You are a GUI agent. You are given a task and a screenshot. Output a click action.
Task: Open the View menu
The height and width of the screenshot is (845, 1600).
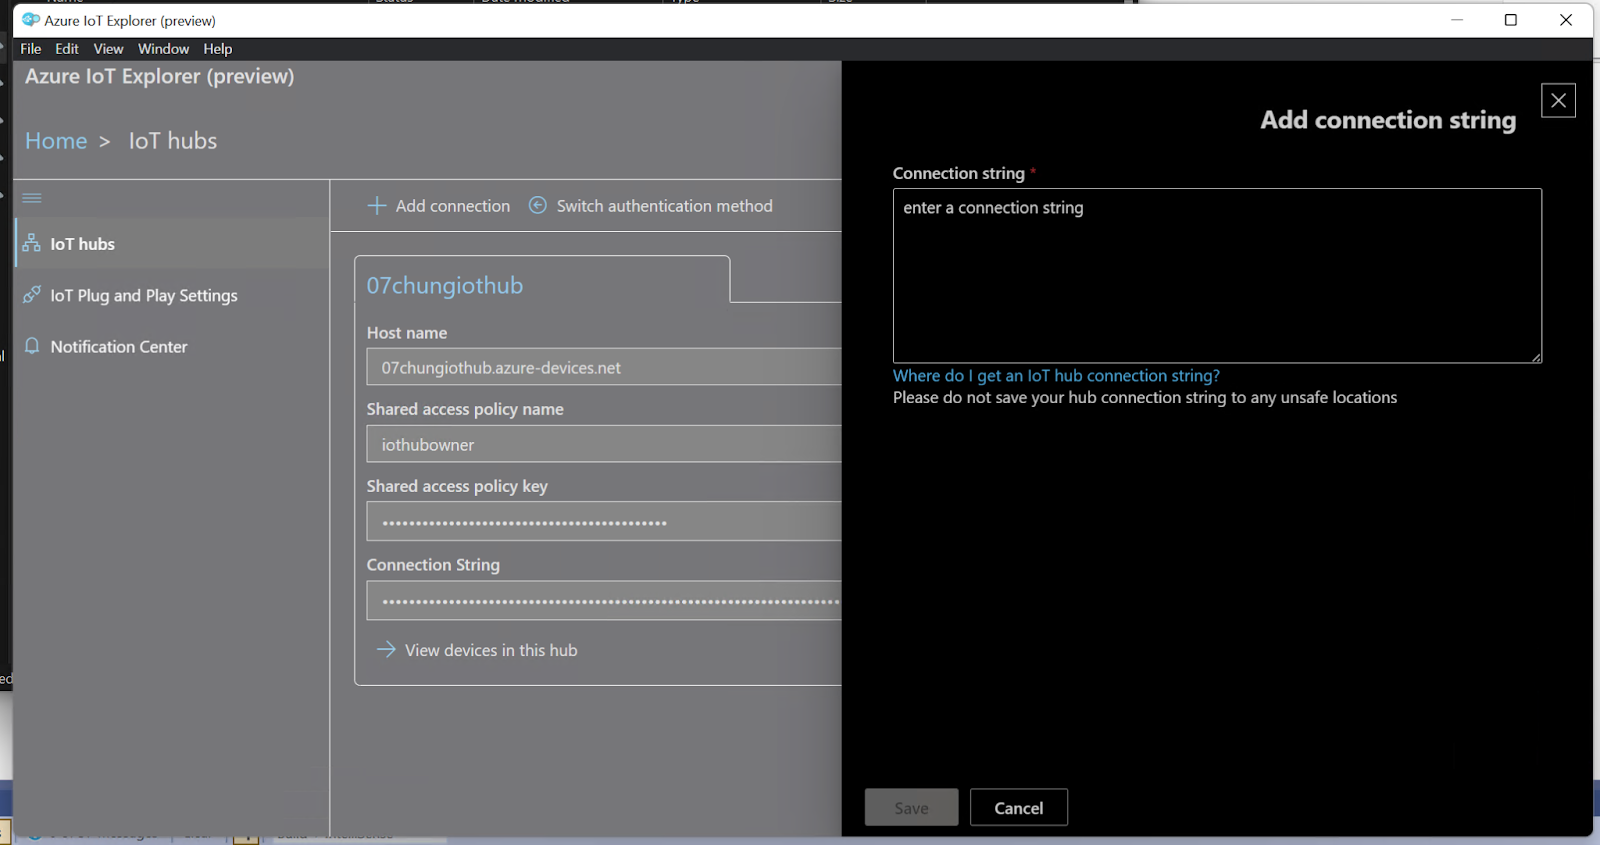coord(108,49)
